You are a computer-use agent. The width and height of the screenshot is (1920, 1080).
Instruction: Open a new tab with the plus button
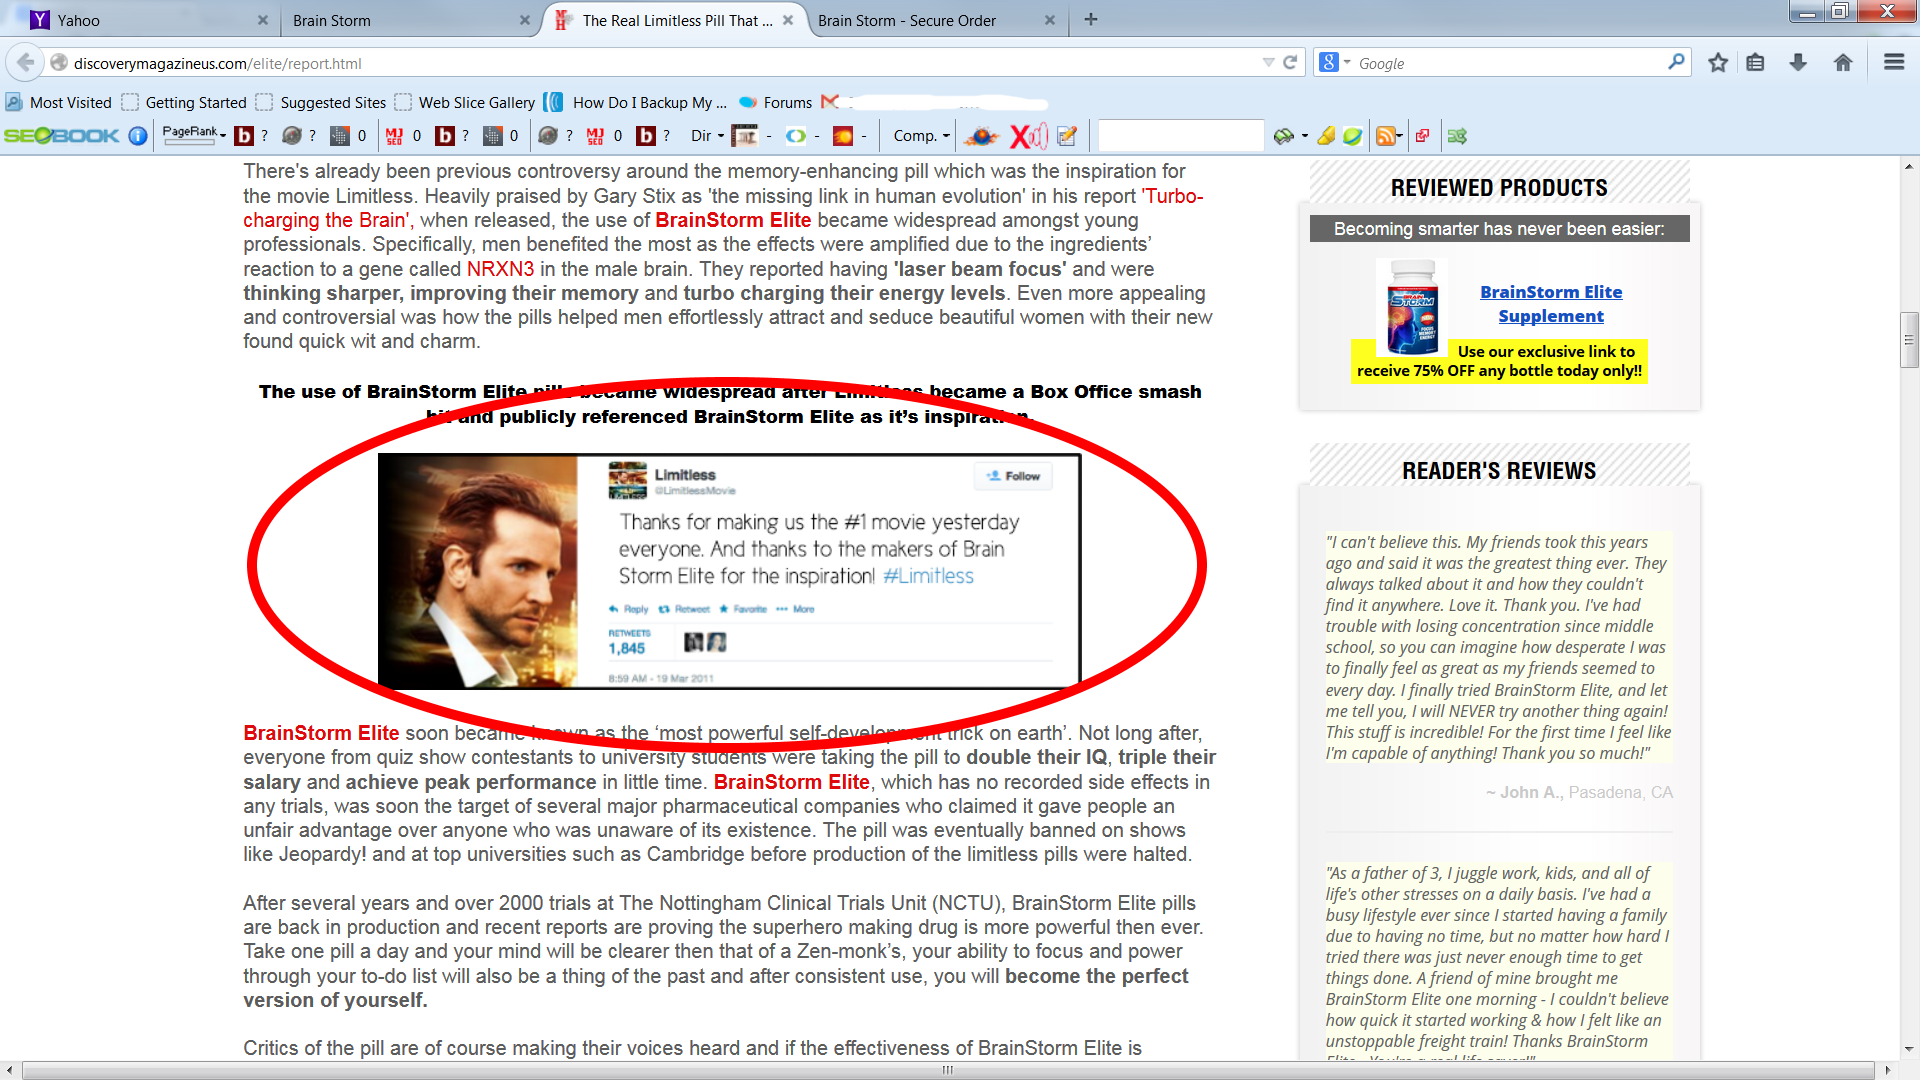(x=1091, y=20)
